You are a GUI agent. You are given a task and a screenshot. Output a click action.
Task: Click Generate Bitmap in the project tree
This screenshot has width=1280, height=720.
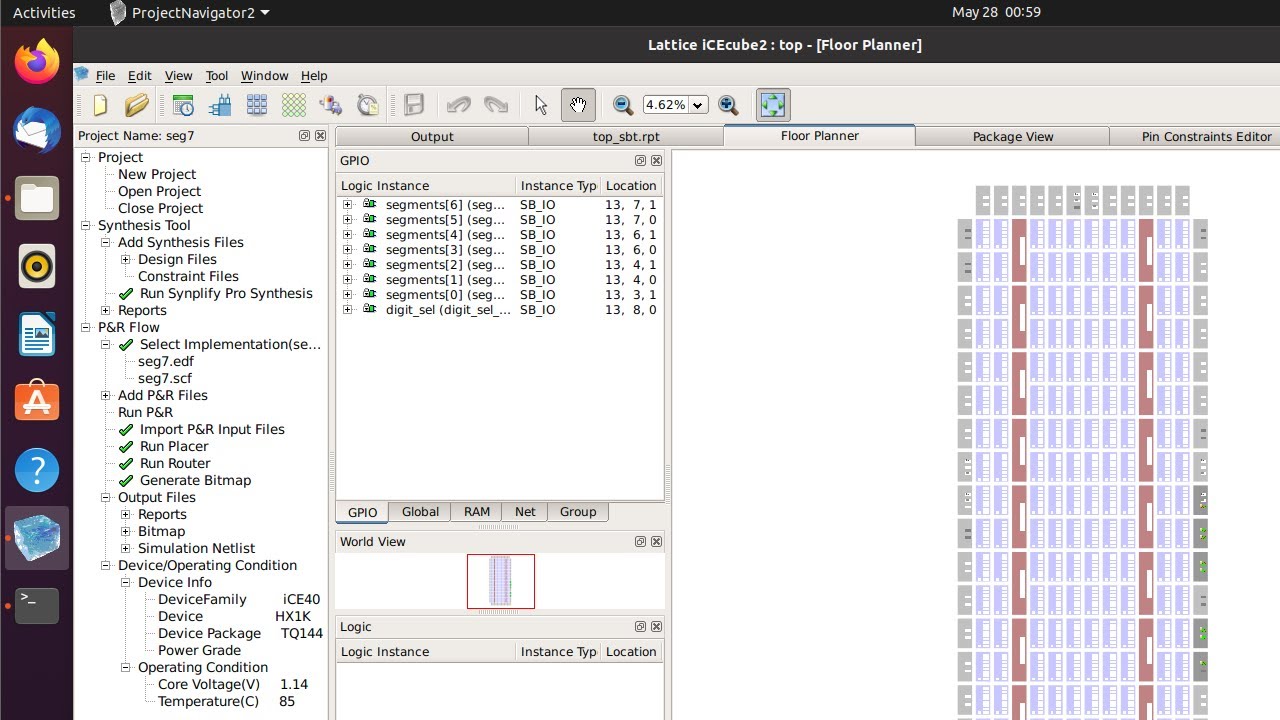click(x=195, y=480)
